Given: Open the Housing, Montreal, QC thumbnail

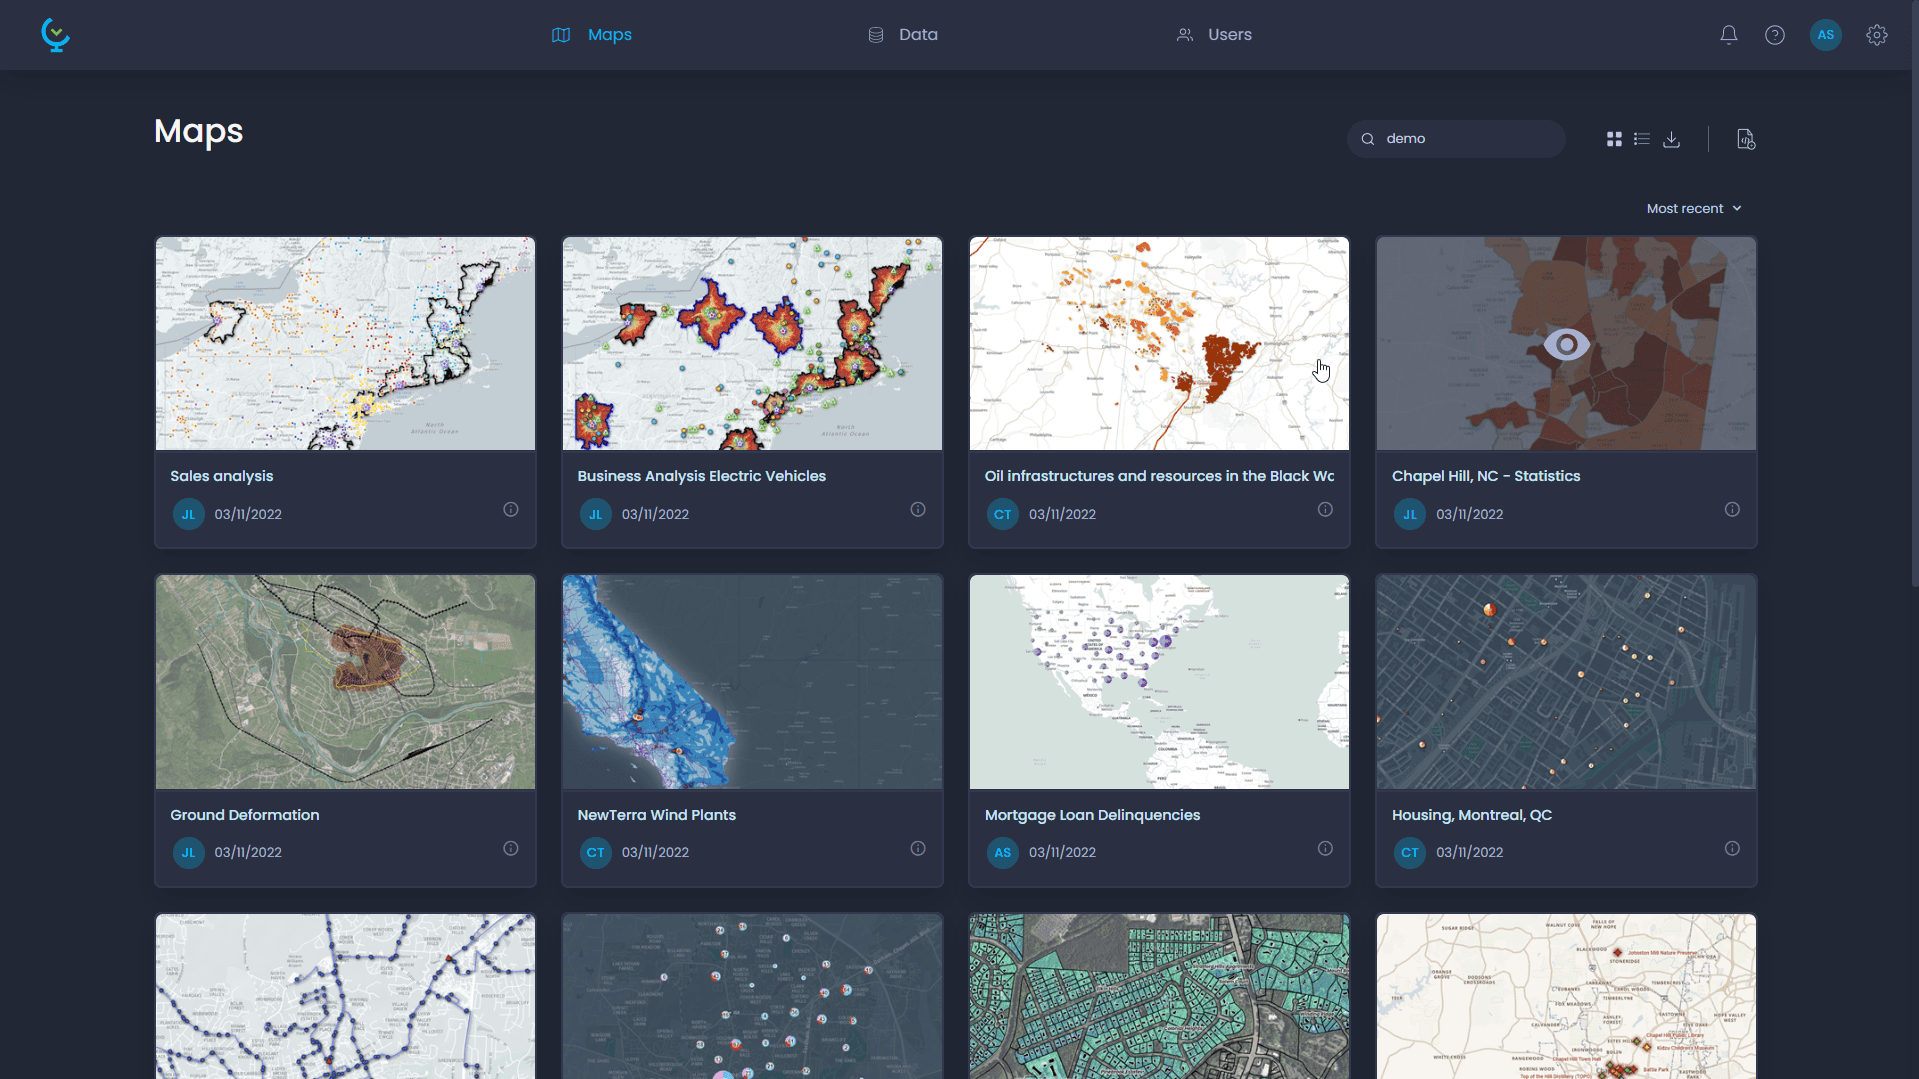Looking at the screenshot, I should tap(1566, 682).
